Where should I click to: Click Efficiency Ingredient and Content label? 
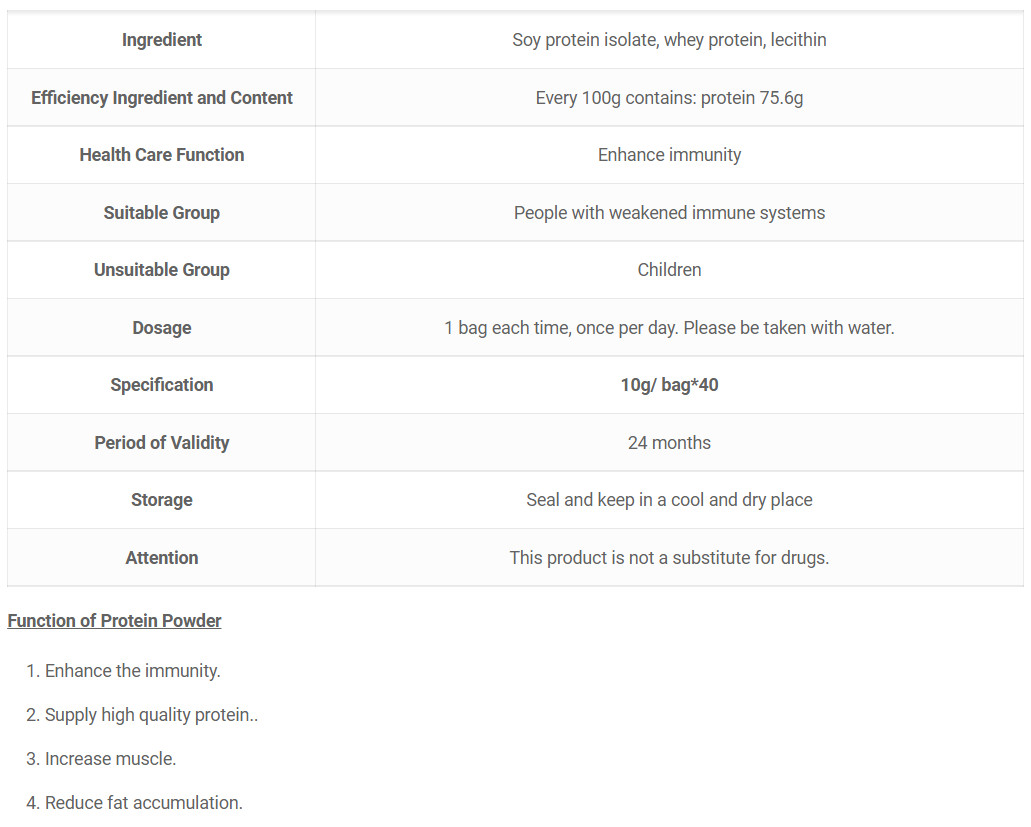point(162,98)
